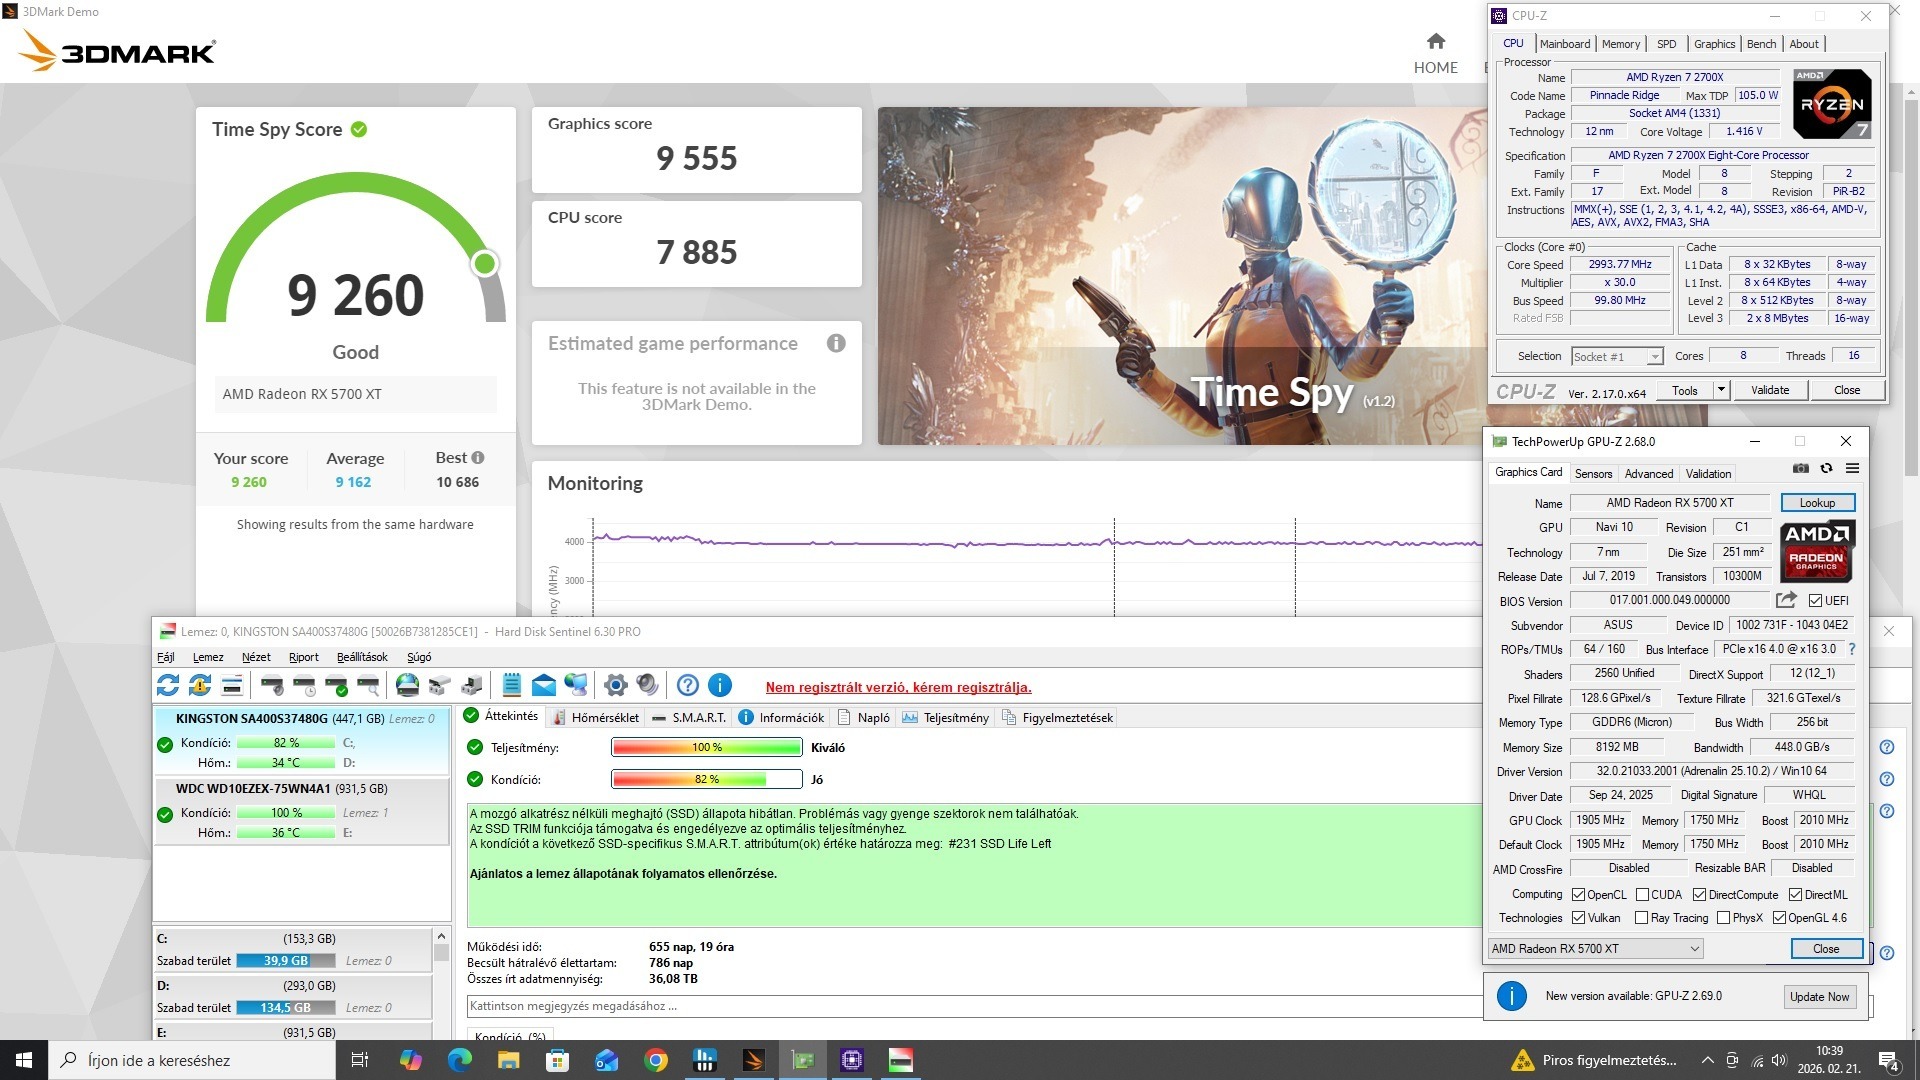The width and height of the screenshot is (1920, 1080).
Task: Toggle the Ray Tracing checkbox
Action: tap(1641, 918)
